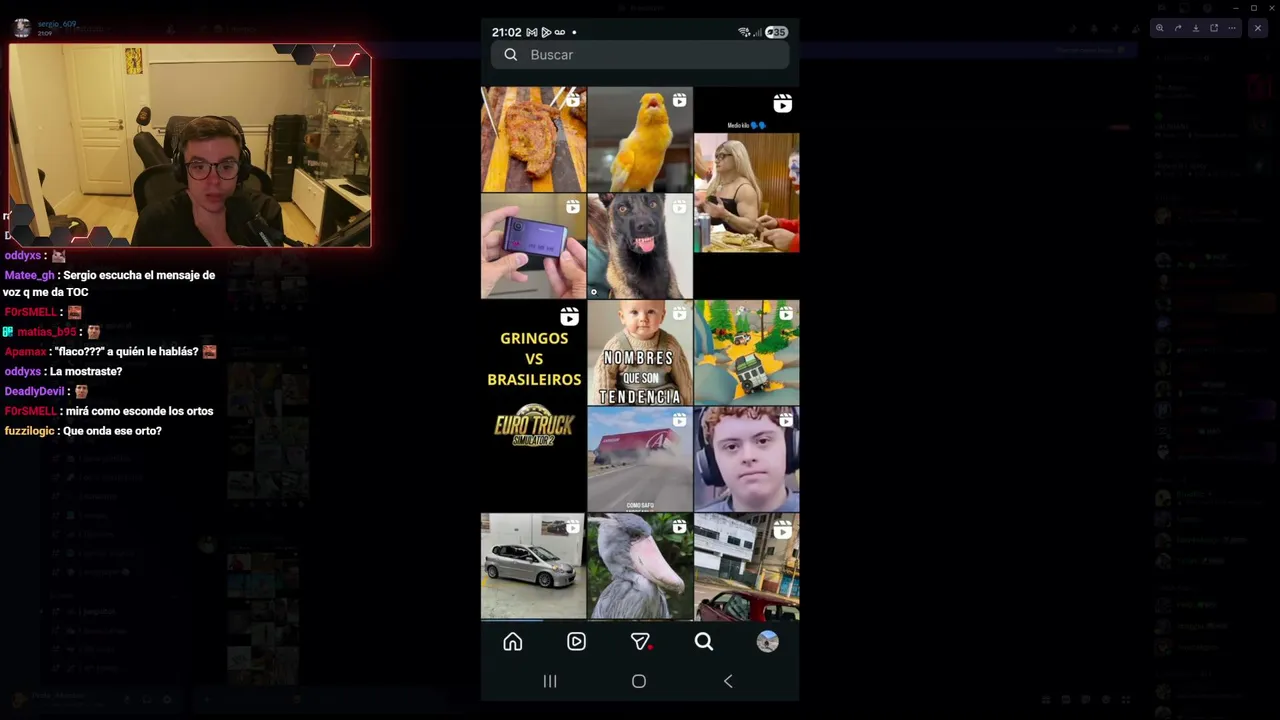Click the 'La mostraste?' chat message

[x=86, y=371]
